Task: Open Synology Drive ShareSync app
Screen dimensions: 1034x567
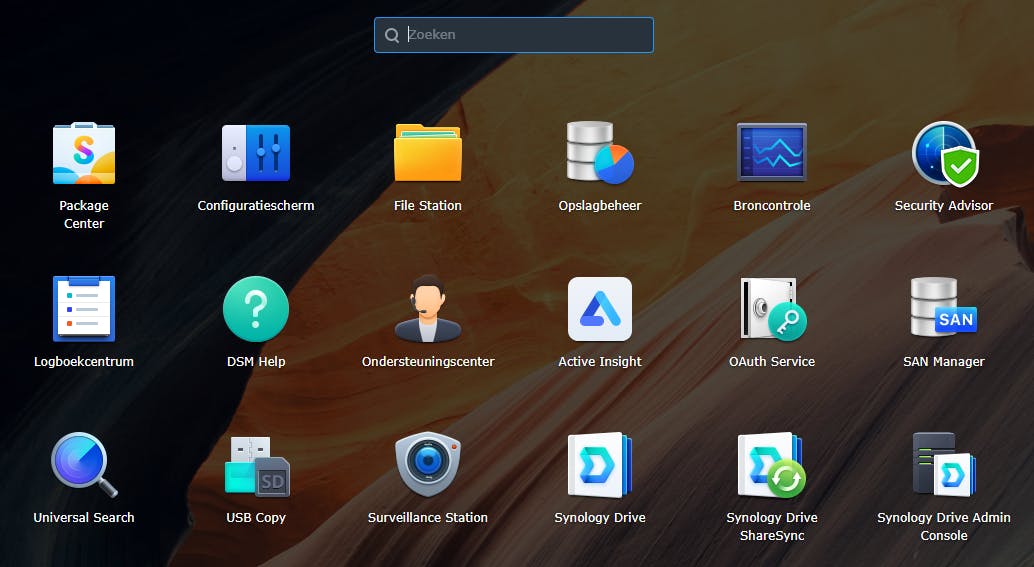Action: coord(772,465)
